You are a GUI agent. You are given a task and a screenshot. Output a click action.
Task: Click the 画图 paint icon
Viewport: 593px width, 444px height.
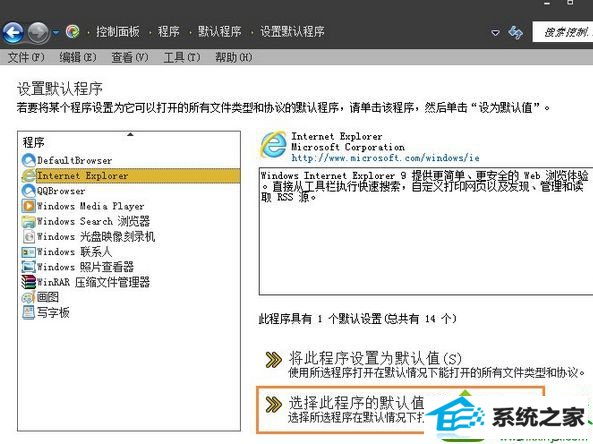(28, 297)
